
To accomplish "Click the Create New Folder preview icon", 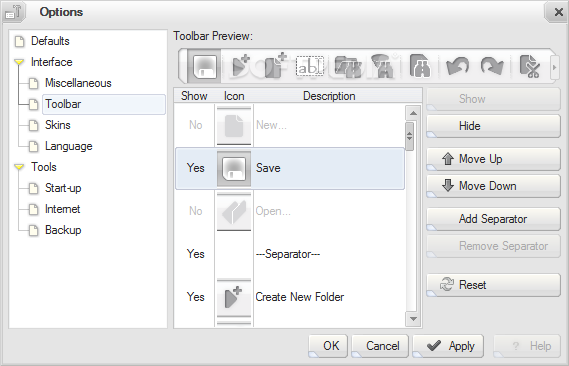I will coord(240,66).
